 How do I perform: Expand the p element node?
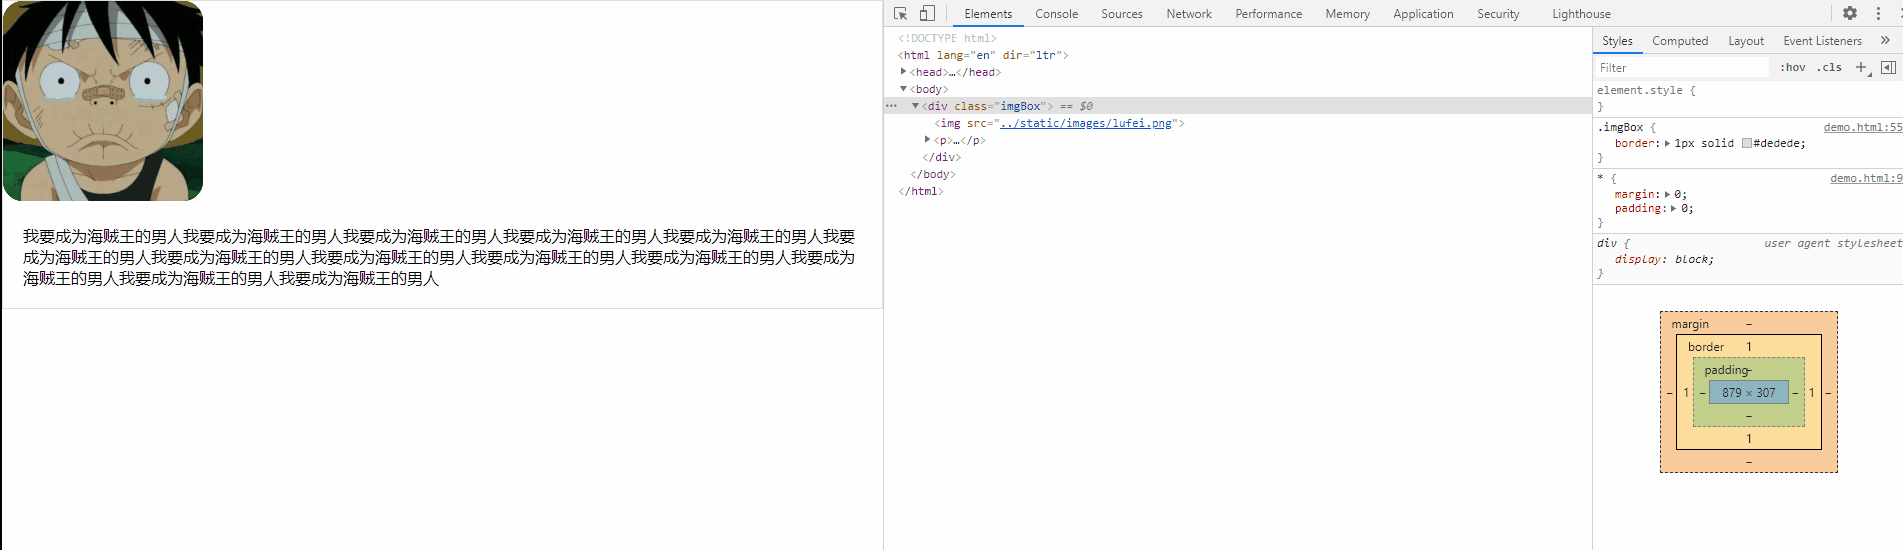click(927, 140)
